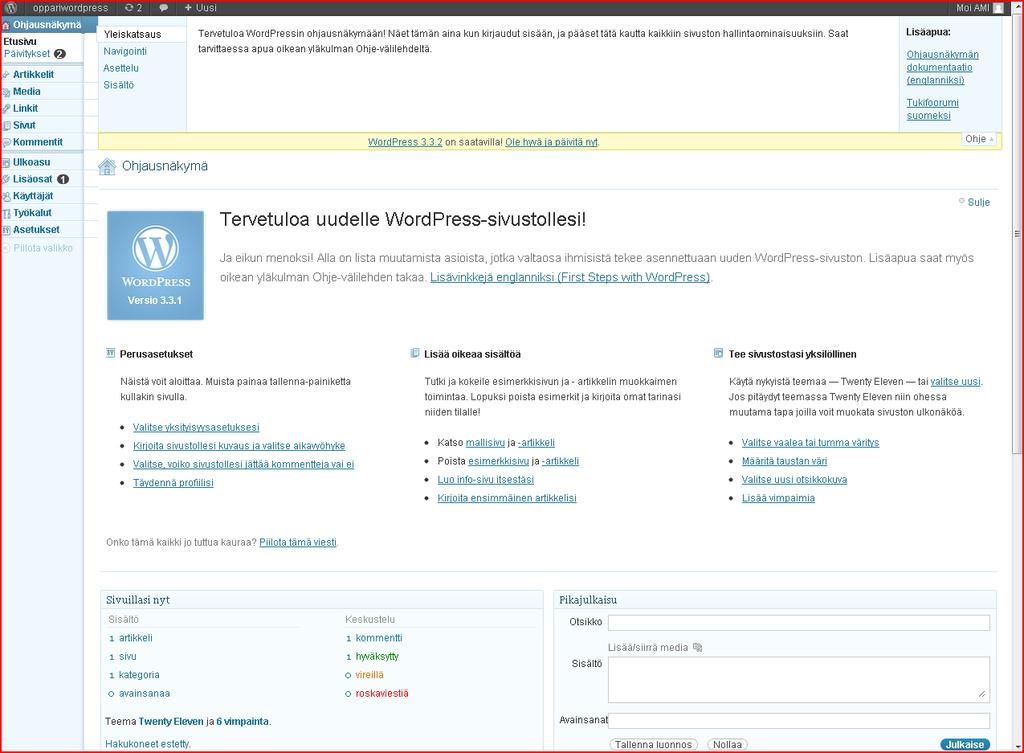Click the Tallenna luonnos button
This screenshot has width=1024, height=753.
pos(653,745)
